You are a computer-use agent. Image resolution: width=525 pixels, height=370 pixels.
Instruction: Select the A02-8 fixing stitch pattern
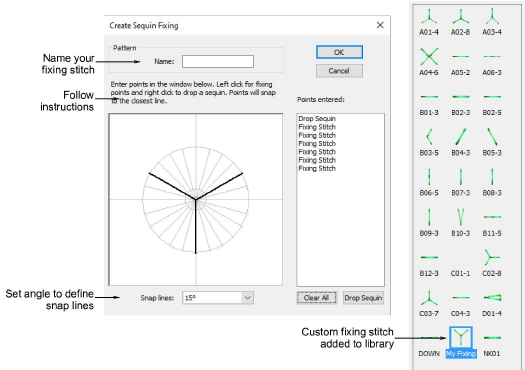click(x=460, y=22)
